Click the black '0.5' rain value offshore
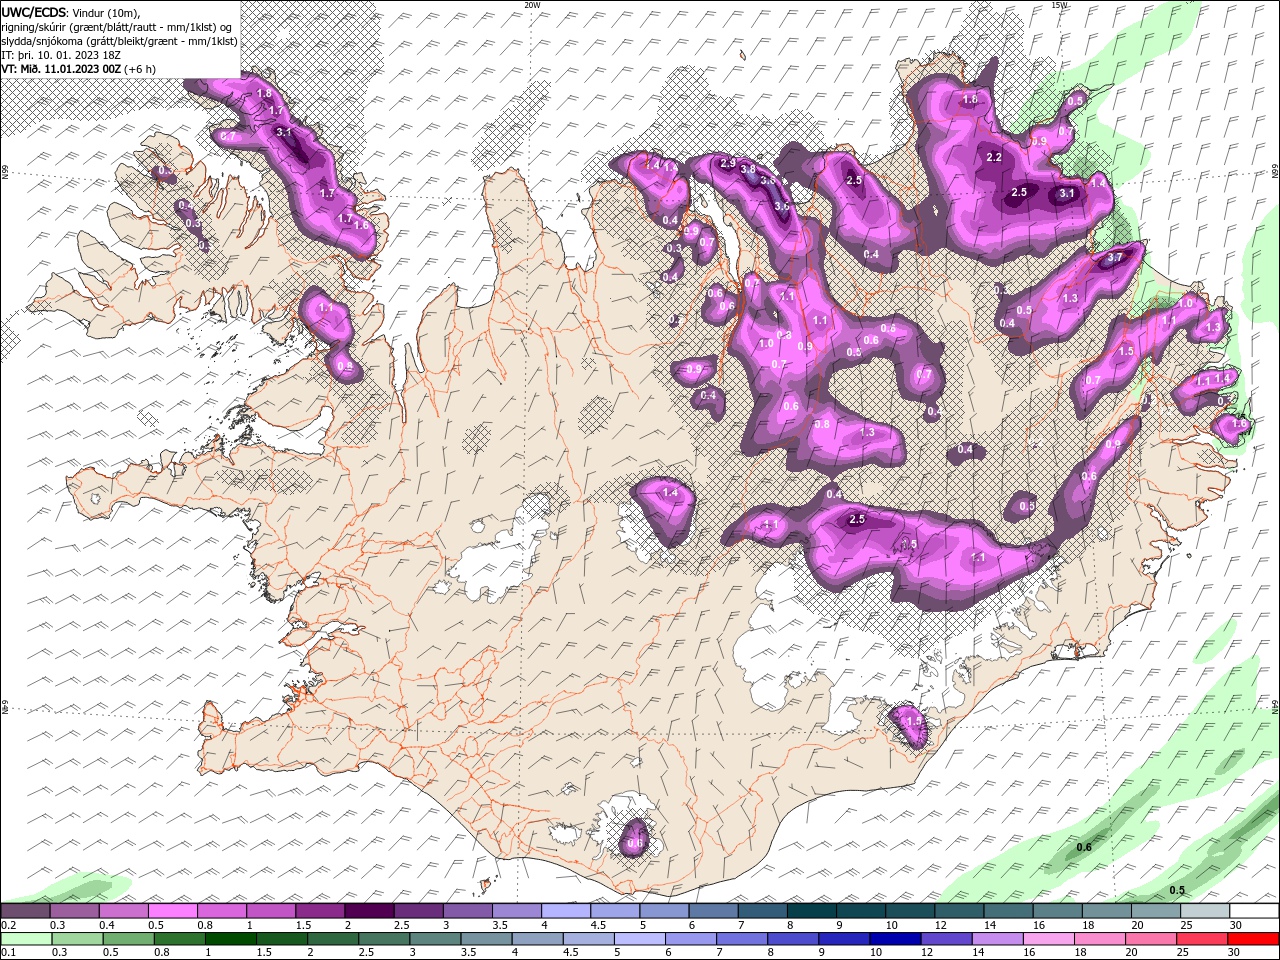Viewport: 1280px width, 960px height. click(1177, 891)
